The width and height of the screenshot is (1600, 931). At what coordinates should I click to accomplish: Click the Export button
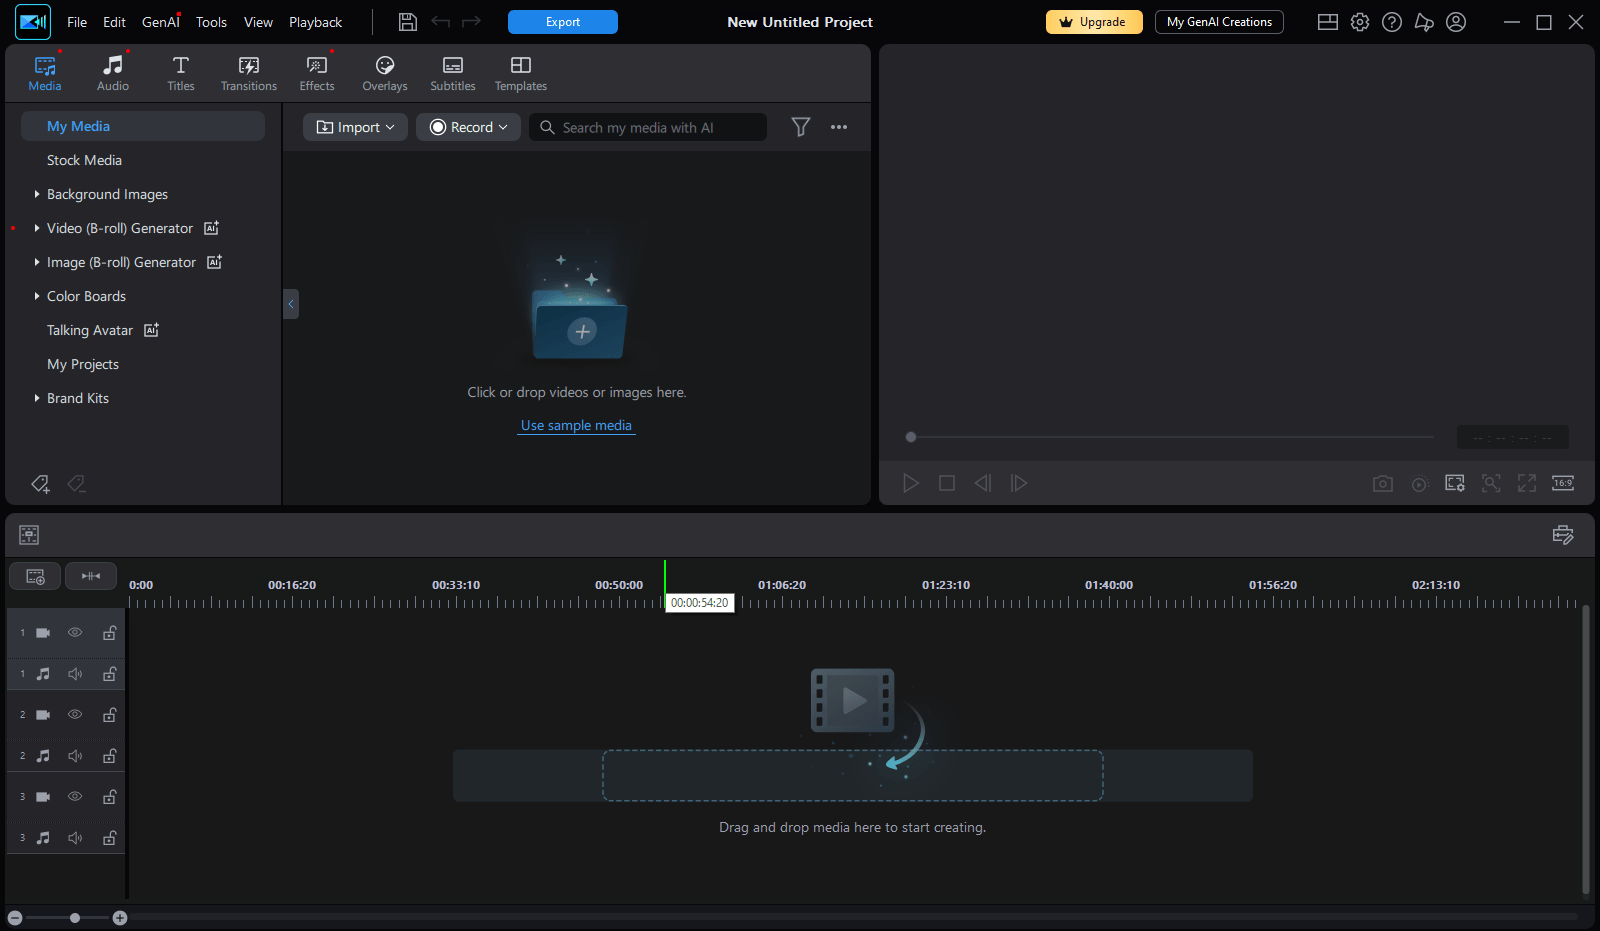click(x=563, y=22)
